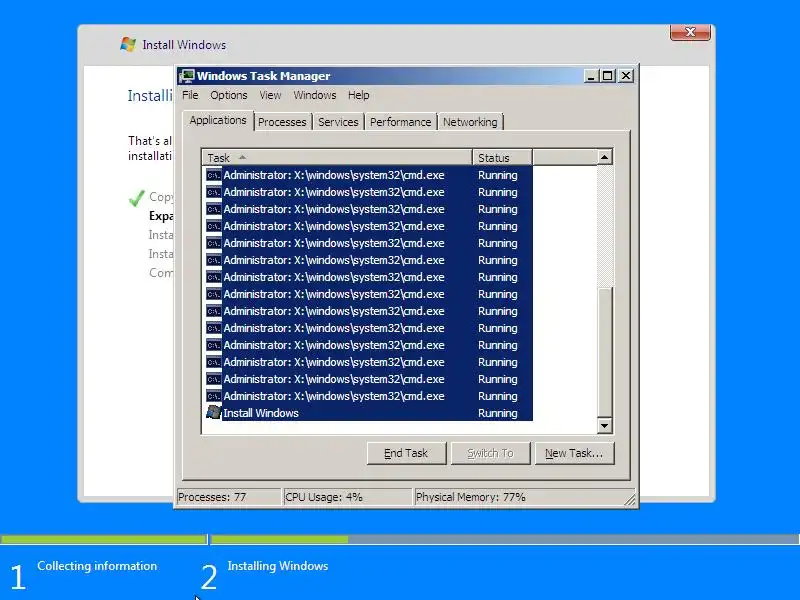
Task: Click the task list scrollbar thumb
Action: pos(605,352)
